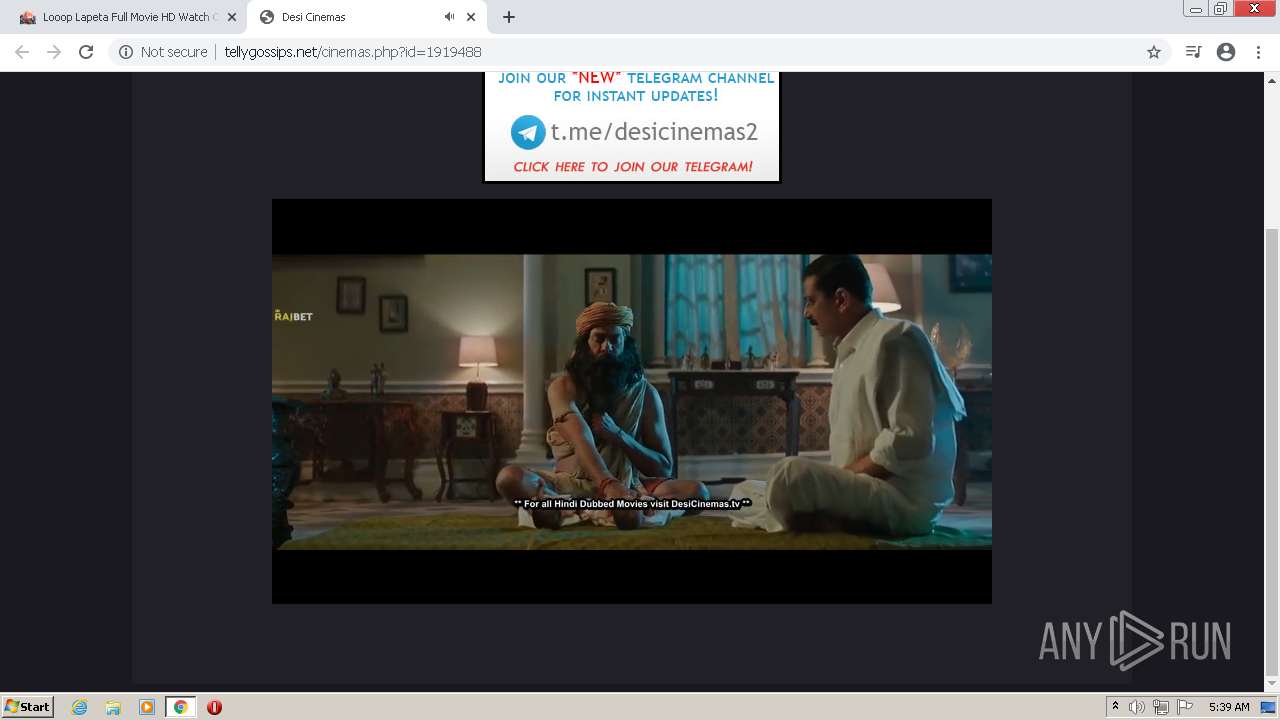The height and width of the screenshot is (720, 1280).
Task: Open the red Opera taskbar icon
Action: pyautogui.click(x=214, y=707)
